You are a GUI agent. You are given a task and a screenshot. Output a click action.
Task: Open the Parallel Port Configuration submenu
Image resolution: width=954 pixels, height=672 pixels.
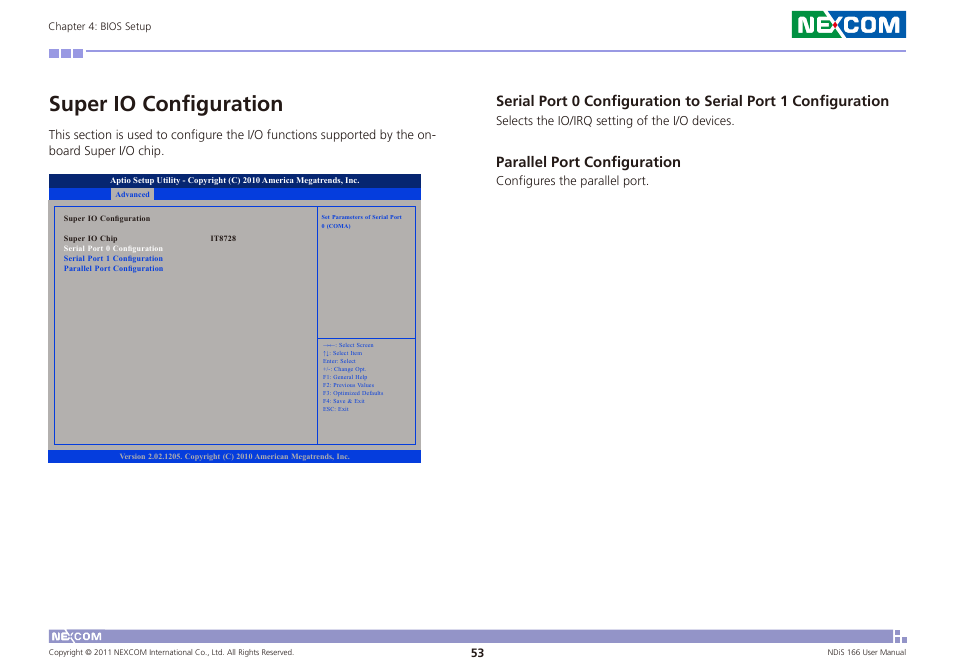pyautogui.click(x=113, y=268)
